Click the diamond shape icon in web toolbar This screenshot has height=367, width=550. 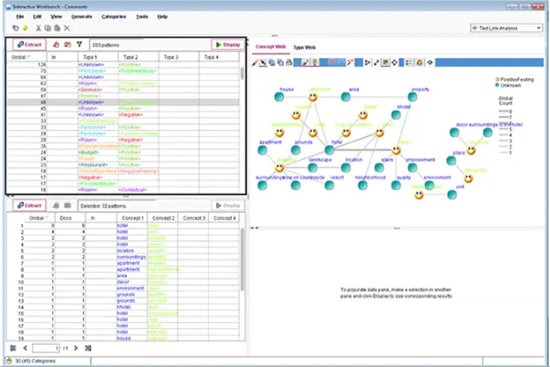(394, 62)
